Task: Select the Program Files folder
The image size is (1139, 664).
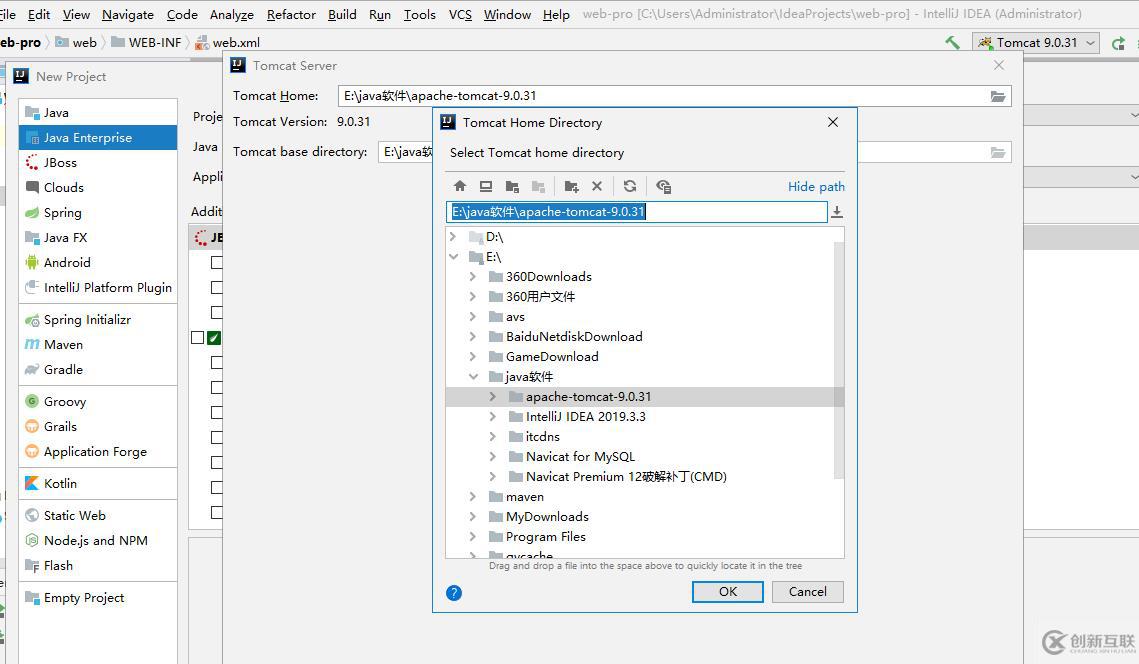Action: 546,537
